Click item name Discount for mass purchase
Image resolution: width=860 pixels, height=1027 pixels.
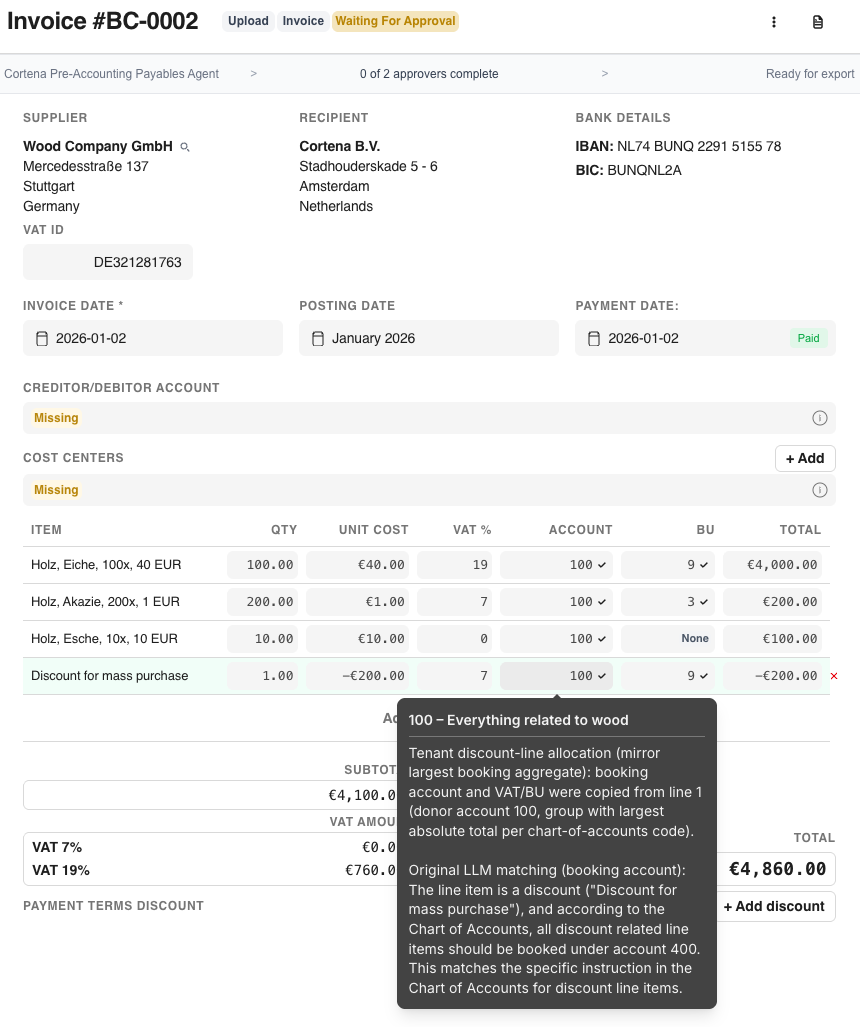point(109,676)
